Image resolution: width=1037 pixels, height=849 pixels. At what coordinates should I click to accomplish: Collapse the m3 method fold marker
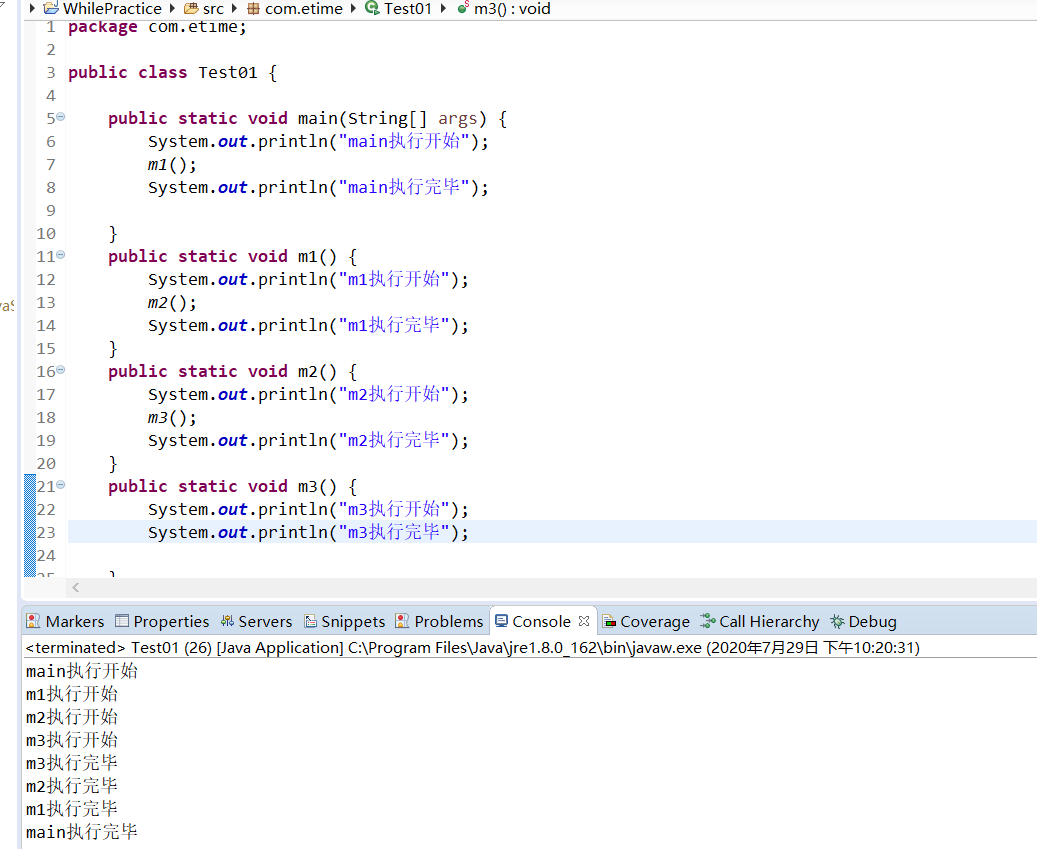61,485
